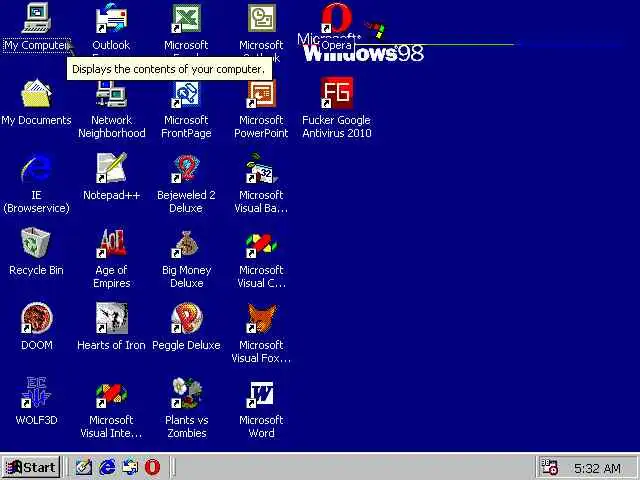Select the Peggle Deluxe shortcut icon

[186, 318]
